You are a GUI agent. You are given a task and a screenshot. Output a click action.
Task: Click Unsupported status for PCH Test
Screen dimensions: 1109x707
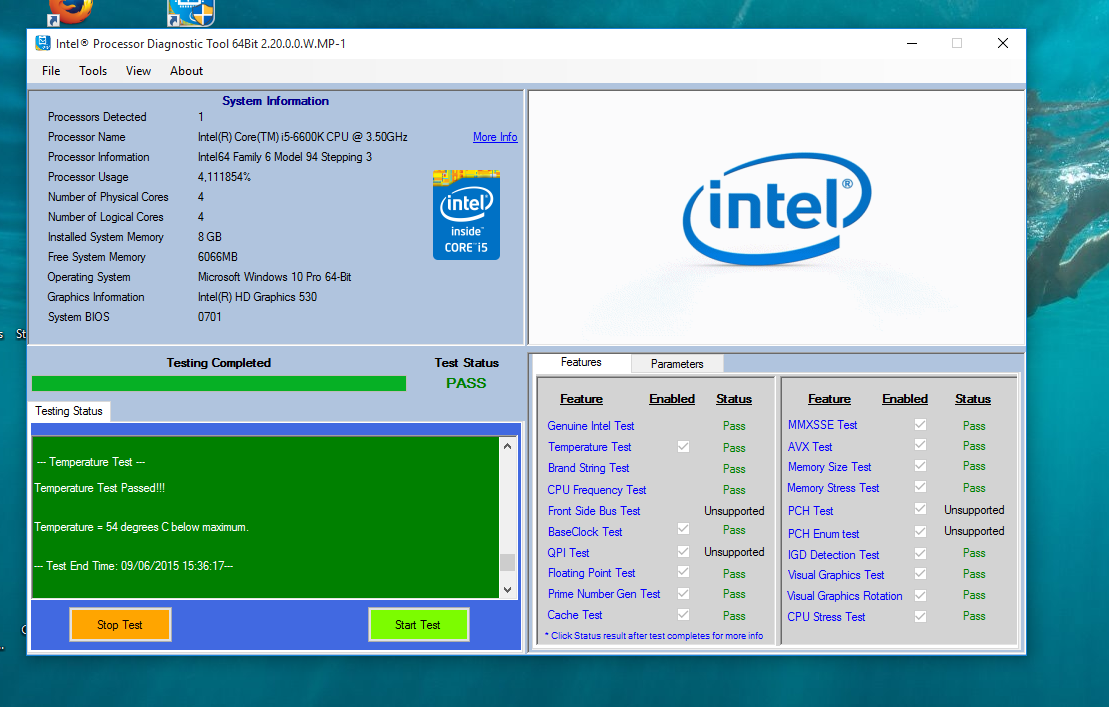(974, 510)
